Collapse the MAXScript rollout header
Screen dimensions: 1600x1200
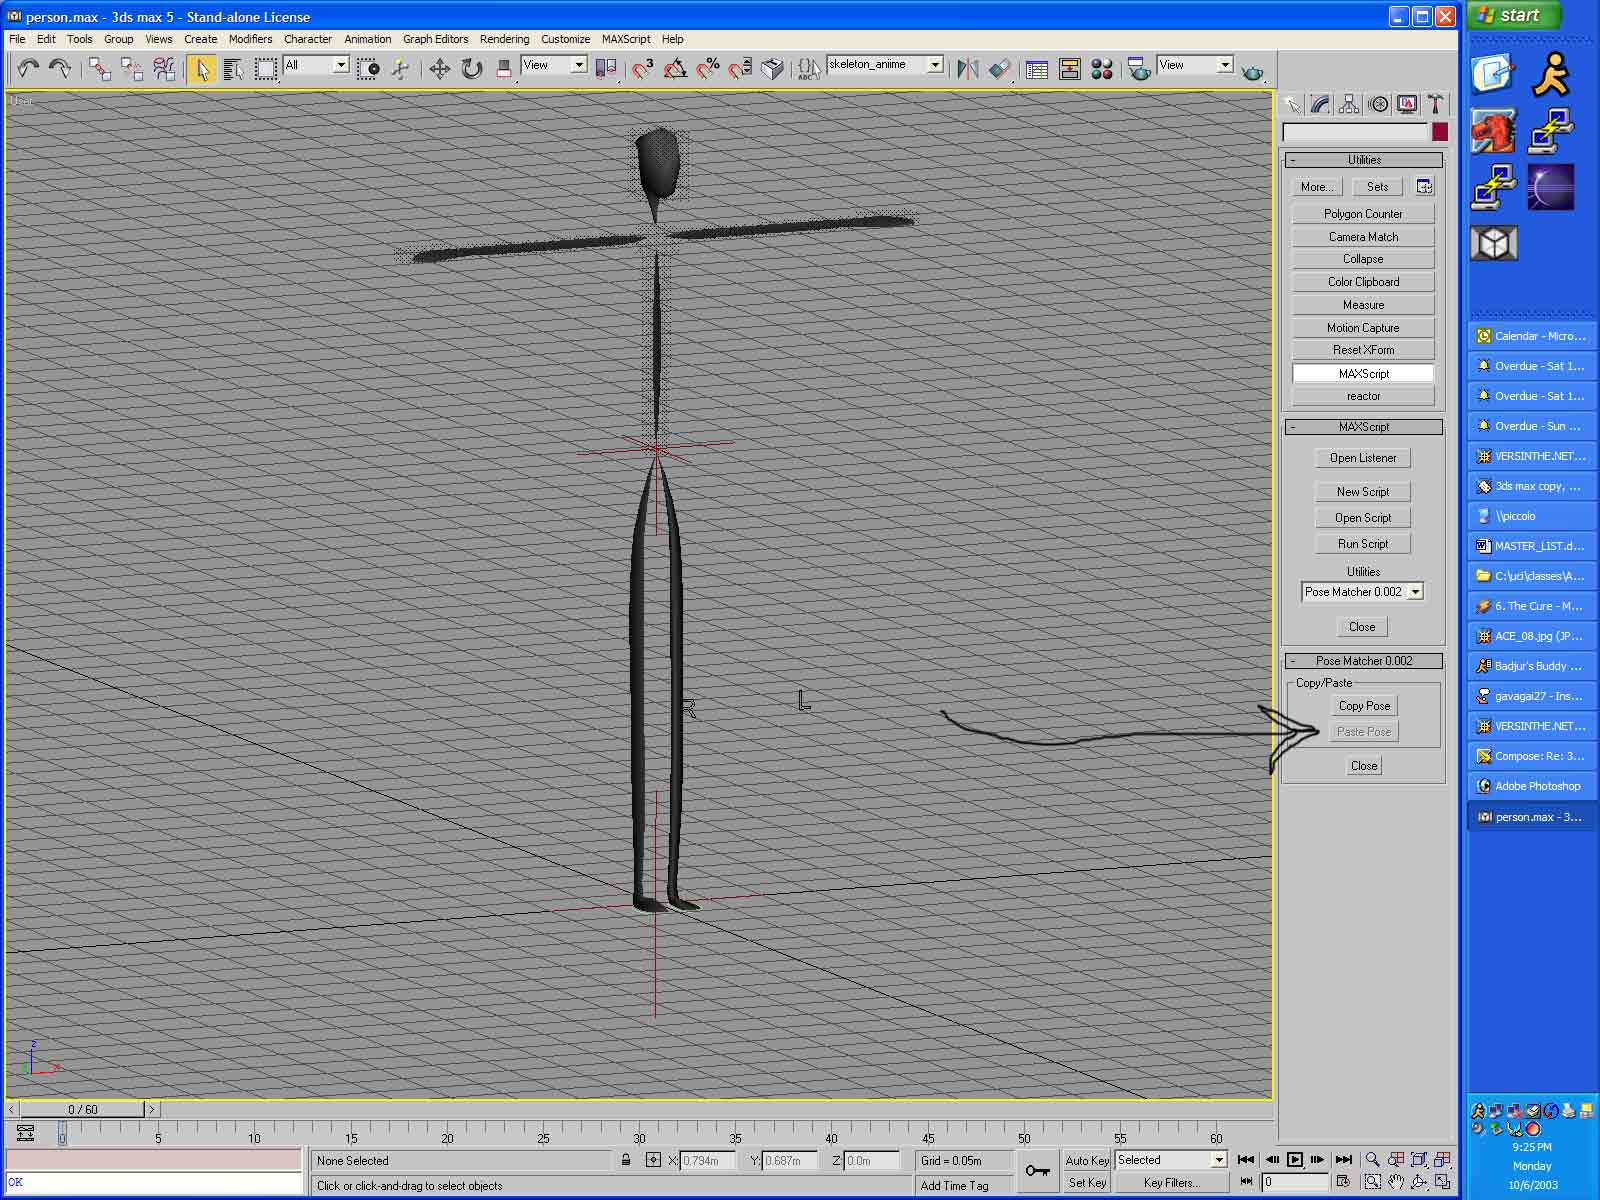[x=1363, y=427]
